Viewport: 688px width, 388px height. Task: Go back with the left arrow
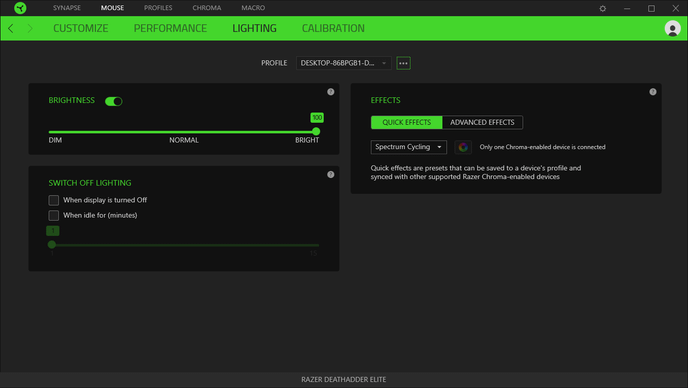[x=11, y=29]
